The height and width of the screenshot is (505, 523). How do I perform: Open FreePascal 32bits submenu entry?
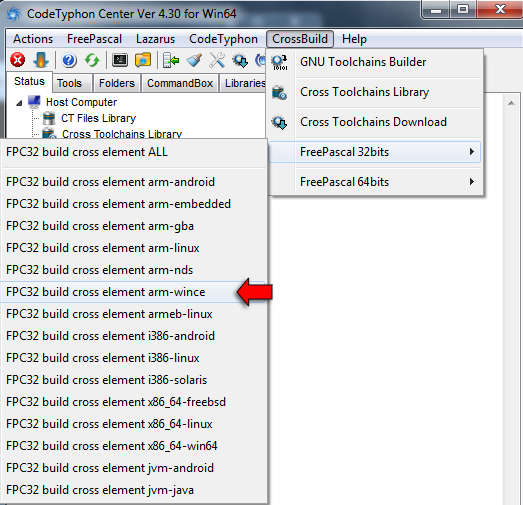(375, 152)
